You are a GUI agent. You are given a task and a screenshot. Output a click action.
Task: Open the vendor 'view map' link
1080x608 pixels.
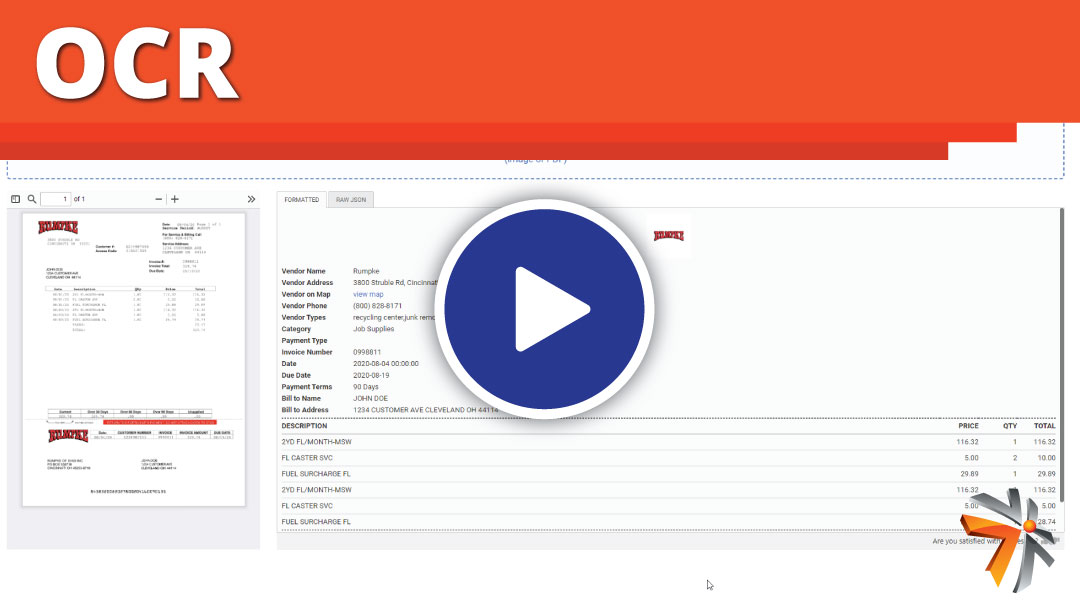[368, 294]
